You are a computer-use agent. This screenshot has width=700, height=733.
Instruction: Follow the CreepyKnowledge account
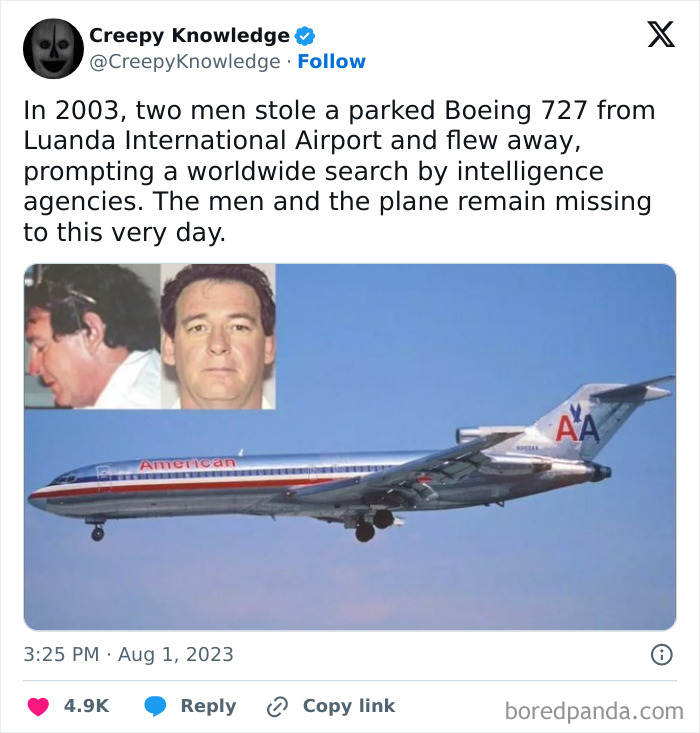click(x=332, y=62)
